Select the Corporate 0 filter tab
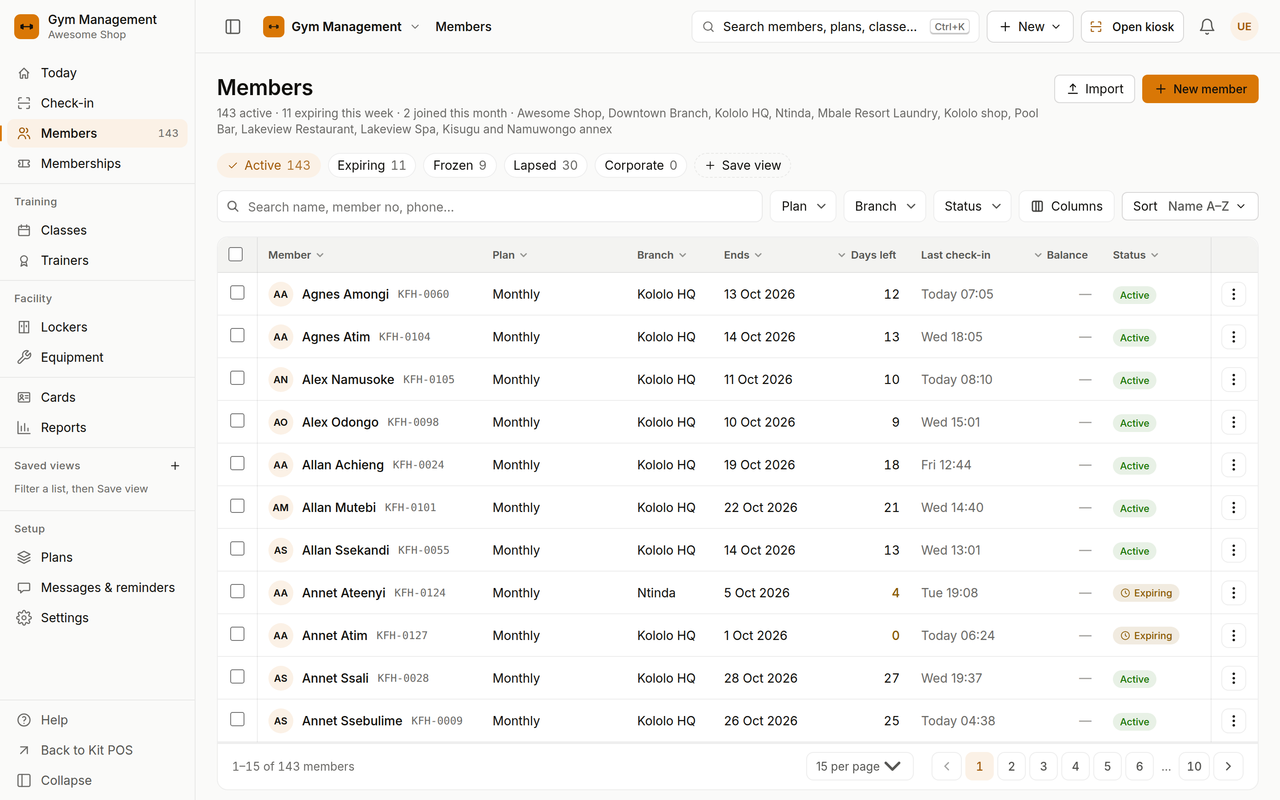The image size is (1280, 800). [641, 165]
